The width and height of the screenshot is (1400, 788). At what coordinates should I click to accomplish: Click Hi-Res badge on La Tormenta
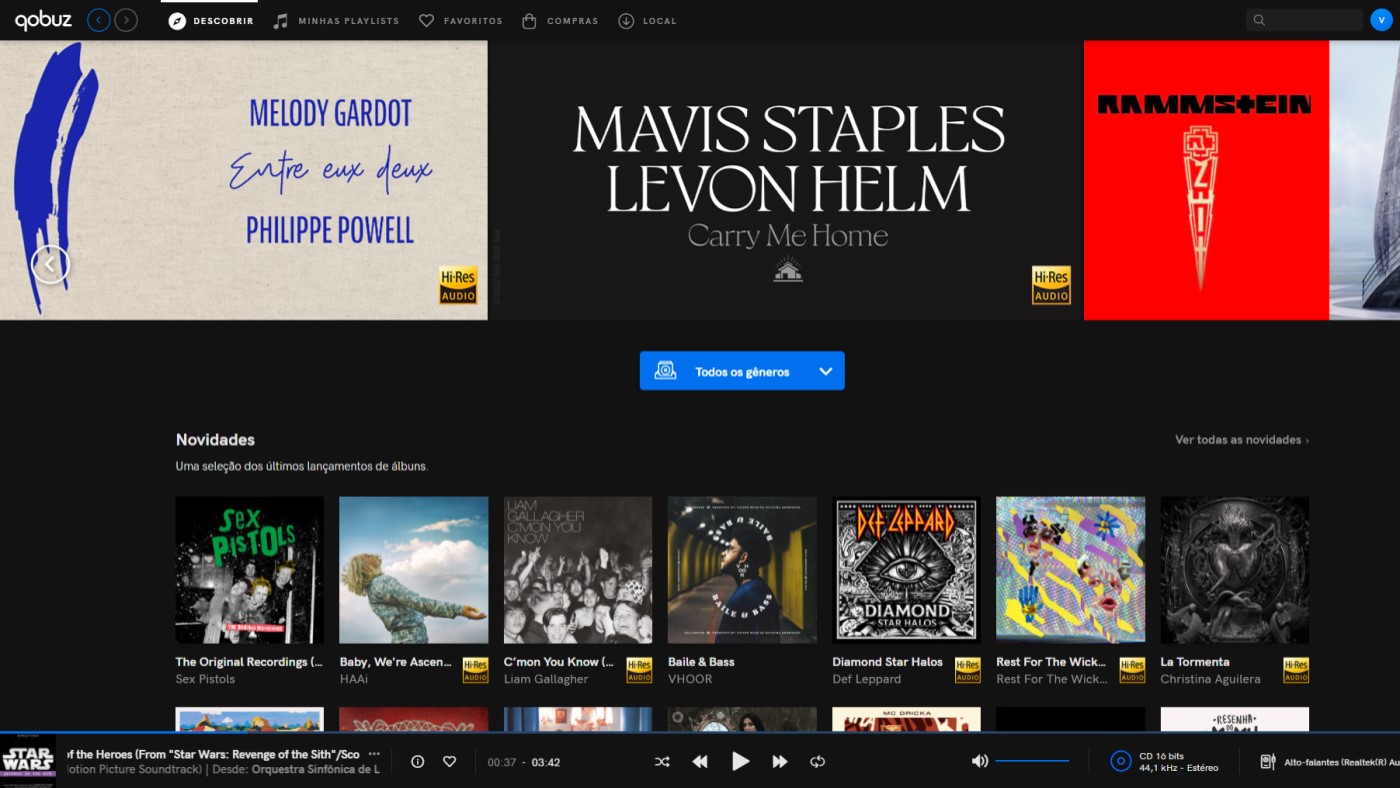[1296, 670]
